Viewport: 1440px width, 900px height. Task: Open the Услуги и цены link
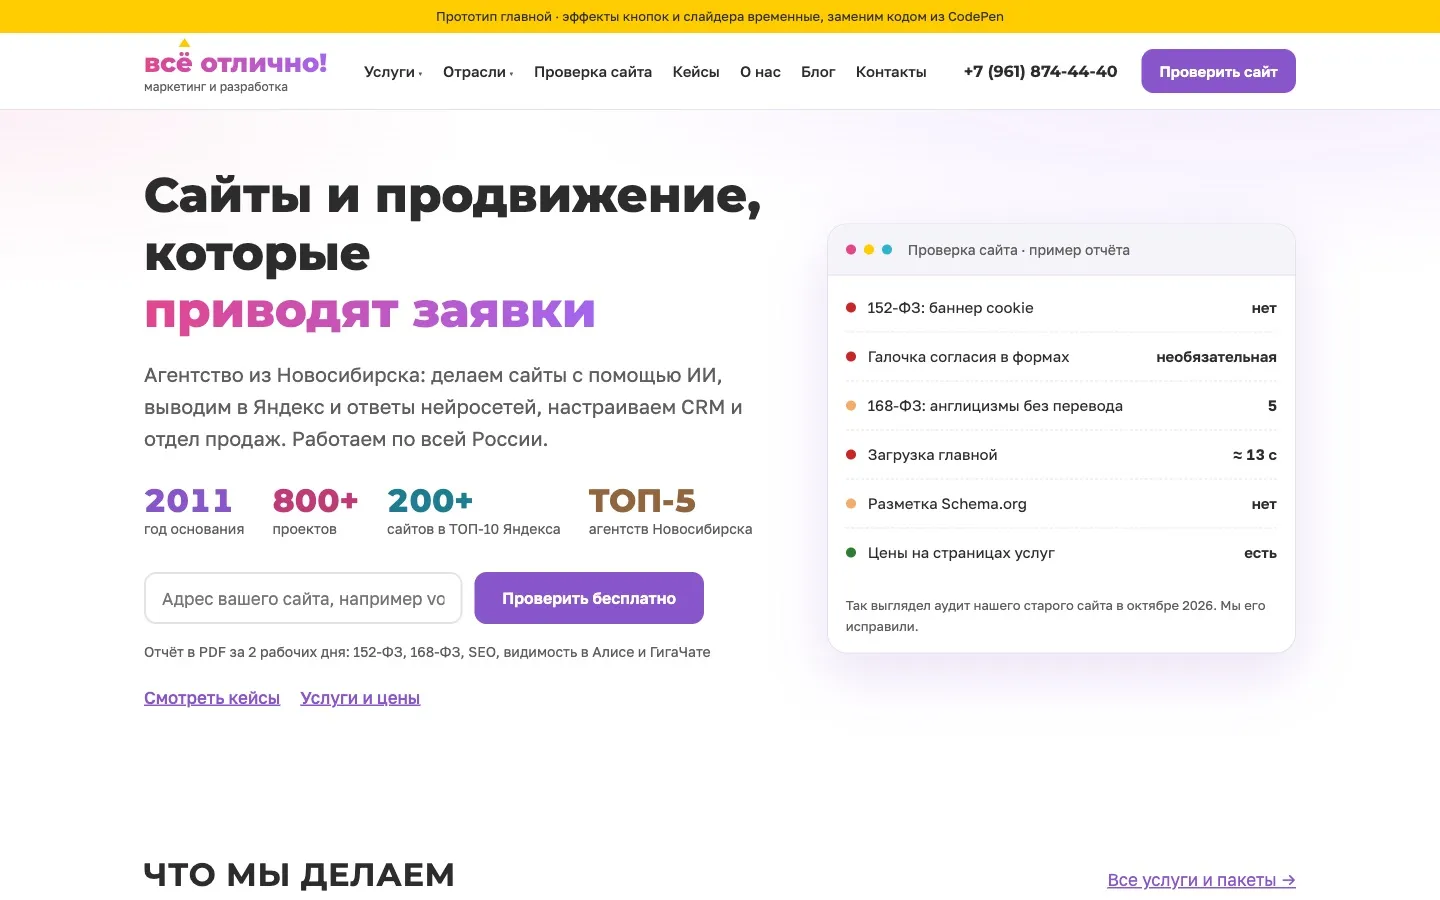pos(360,698)
